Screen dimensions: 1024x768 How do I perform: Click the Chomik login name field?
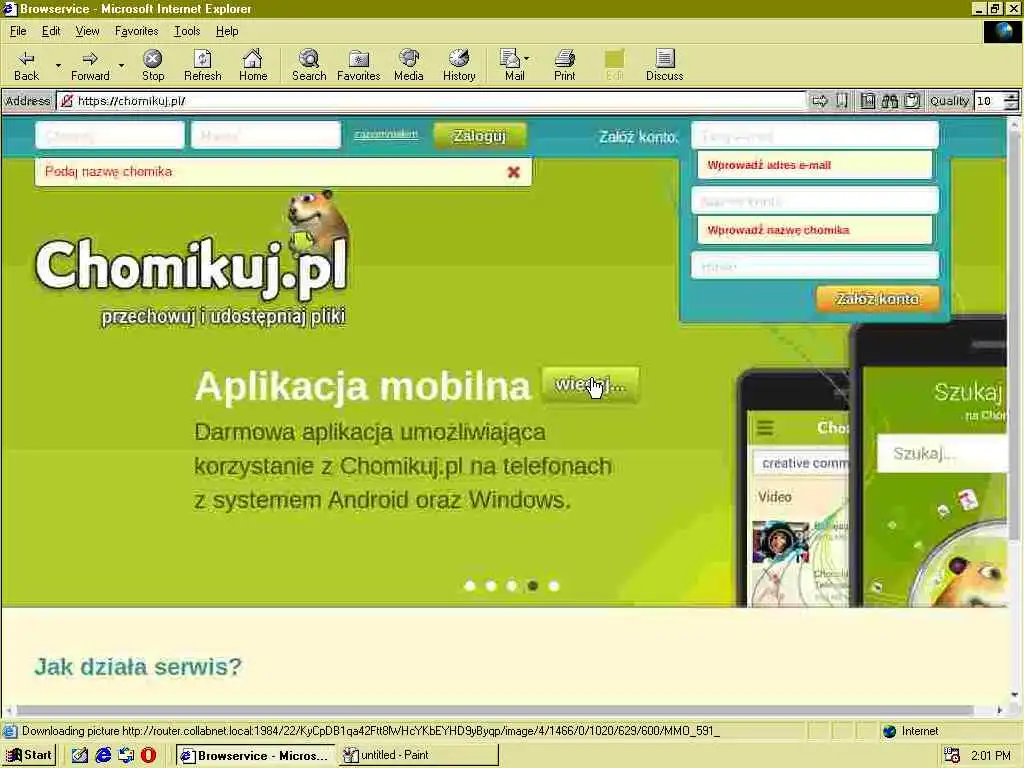pyautogui.click(x=110, y=136)
